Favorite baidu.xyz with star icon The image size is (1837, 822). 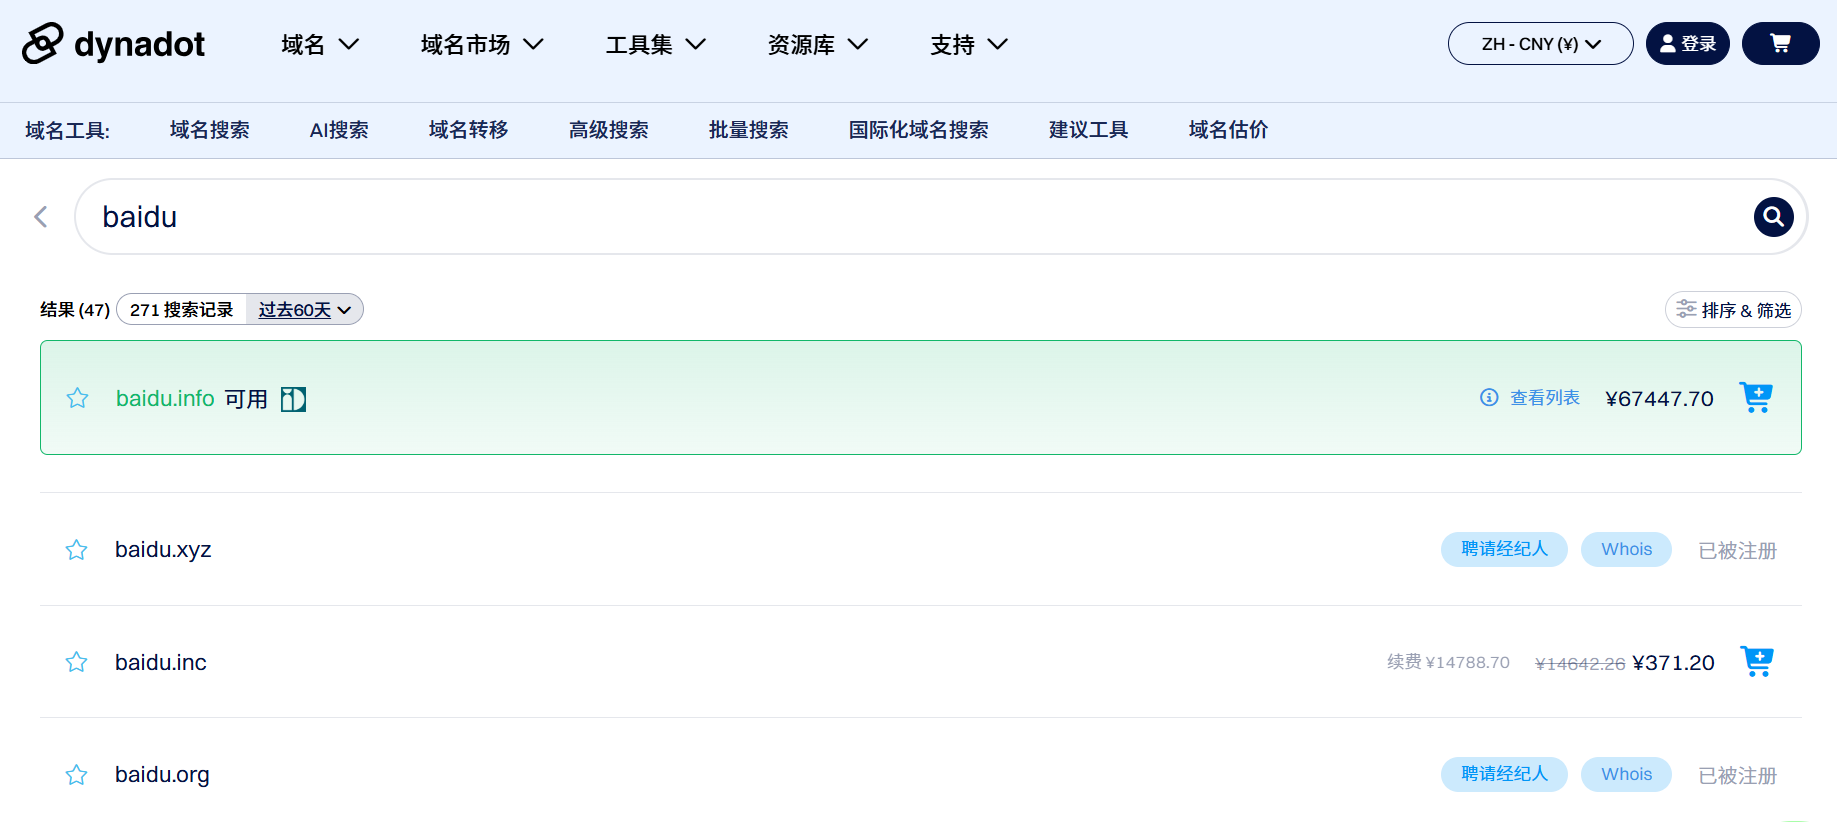coord(77,550)
